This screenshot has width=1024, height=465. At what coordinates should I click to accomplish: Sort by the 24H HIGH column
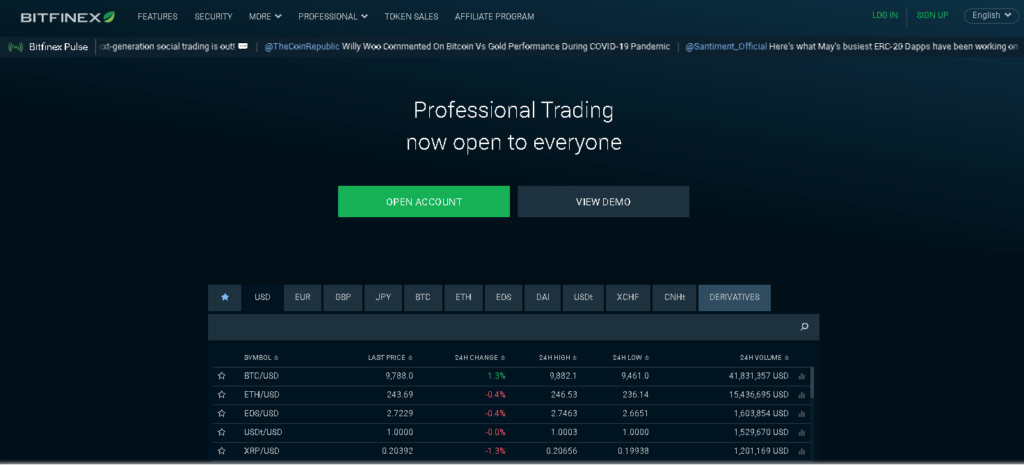click(x=558, y=358)
